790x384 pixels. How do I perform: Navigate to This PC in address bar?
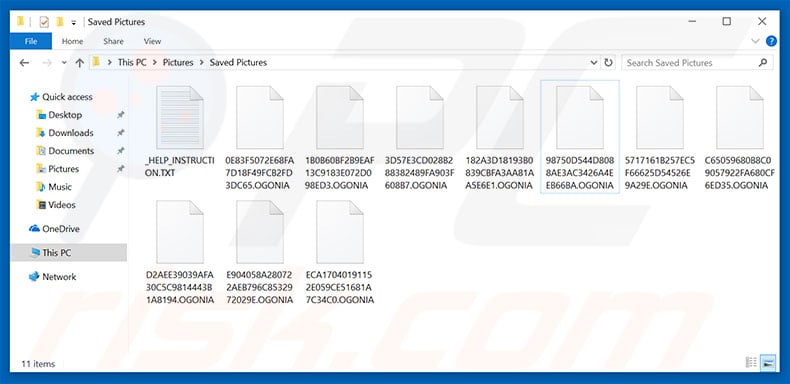click(x=132, y=62)
